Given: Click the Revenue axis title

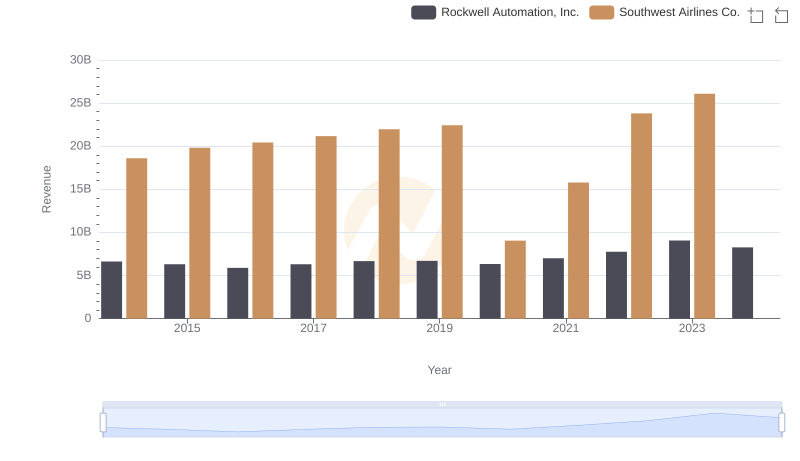Looking at the screenshot, I should (x=46, y=189).
